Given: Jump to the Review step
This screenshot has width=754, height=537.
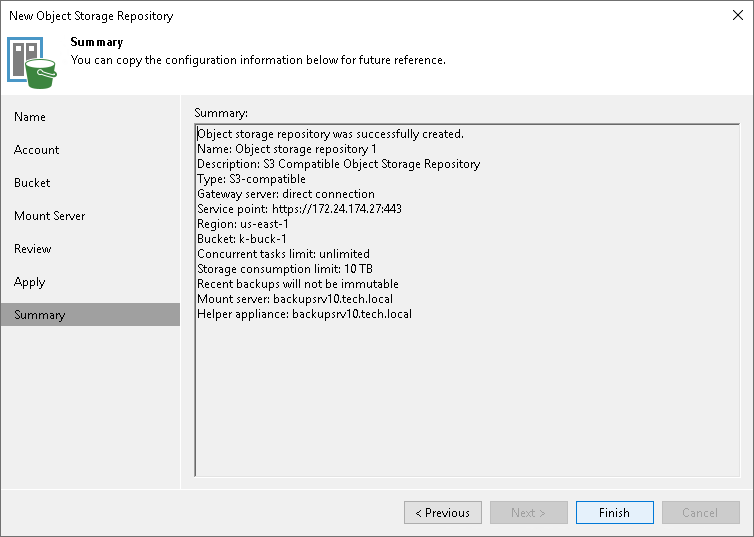Looking at the screenshot, I should [33, 249].
